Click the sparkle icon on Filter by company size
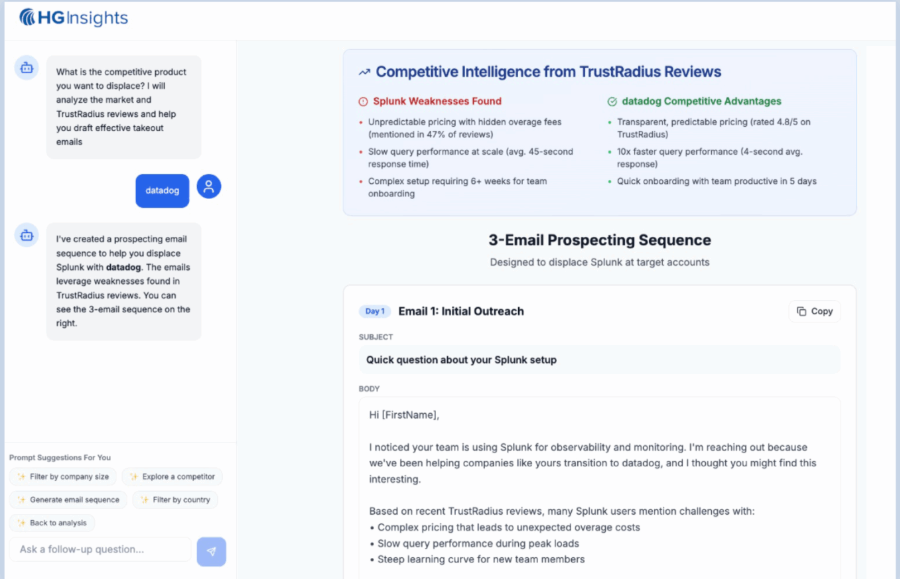900x579 pixels. point(21,477)
